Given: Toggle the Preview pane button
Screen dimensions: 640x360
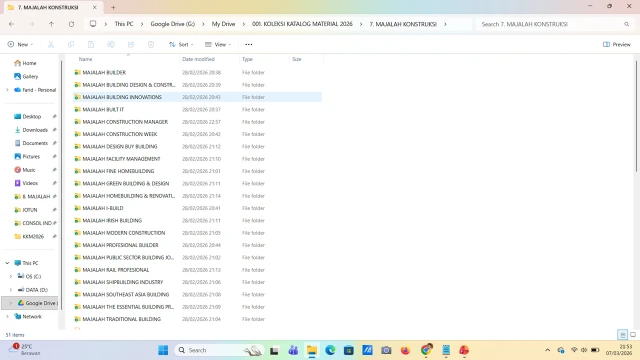Looking at the screenshot, I should [x=617, y=44].
